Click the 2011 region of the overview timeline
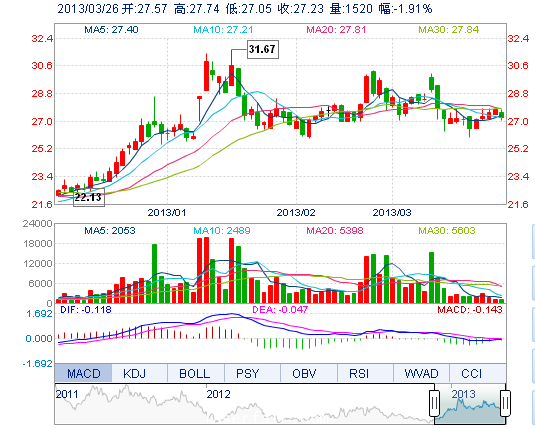The height and width of the screenshot is (428, 535). pyautogui.click(x=67, y=394)
